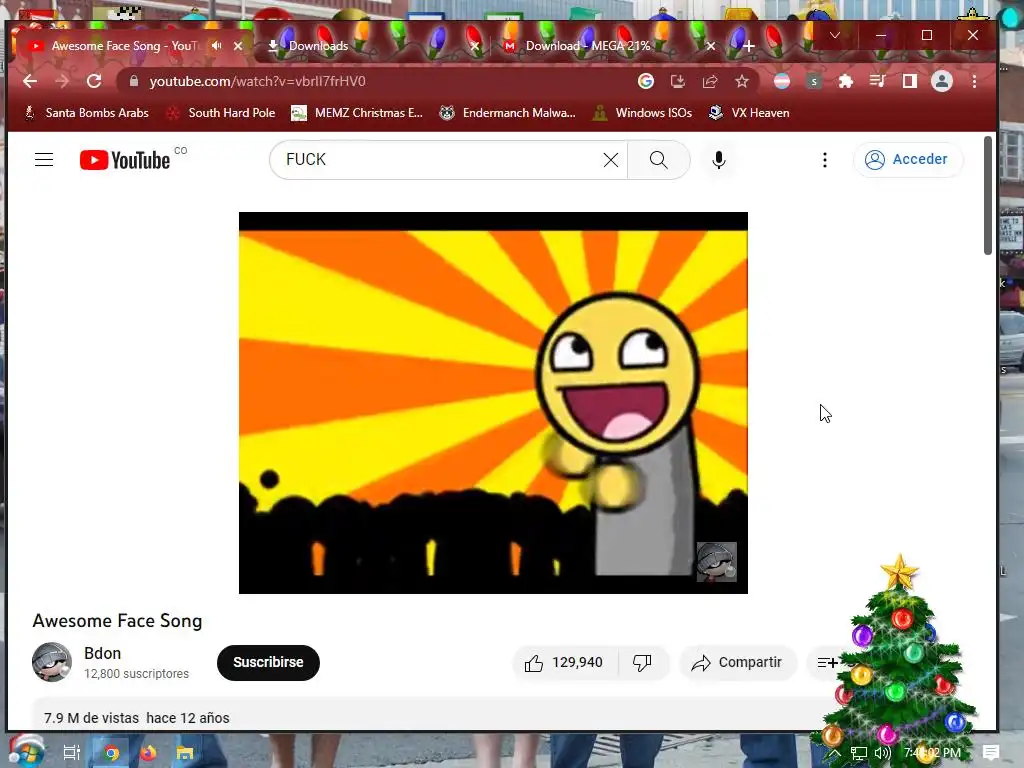Click save to playlist icon

pos(827,663)
